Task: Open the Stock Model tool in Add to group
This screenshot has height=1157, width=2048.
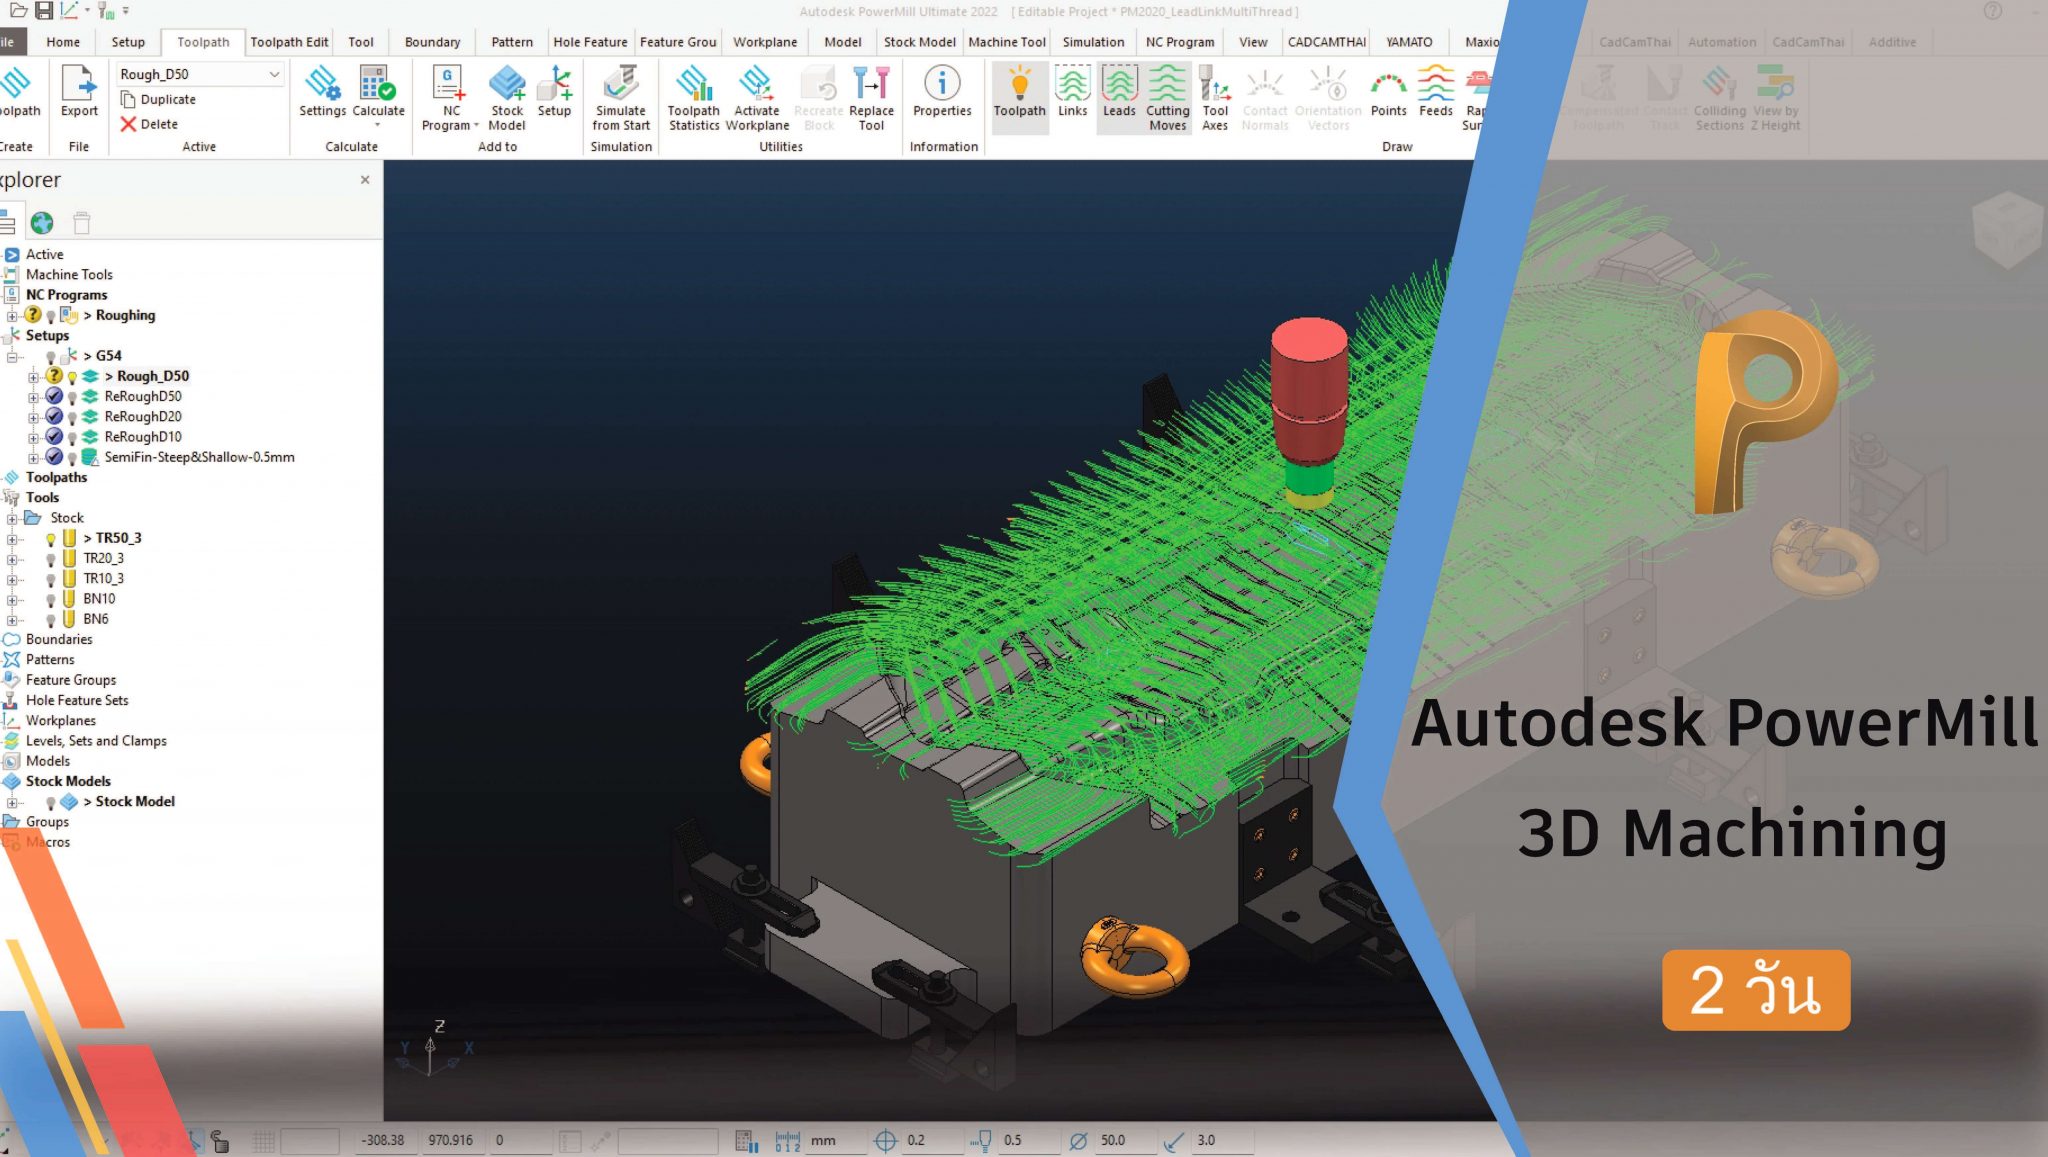Action: 506,97
